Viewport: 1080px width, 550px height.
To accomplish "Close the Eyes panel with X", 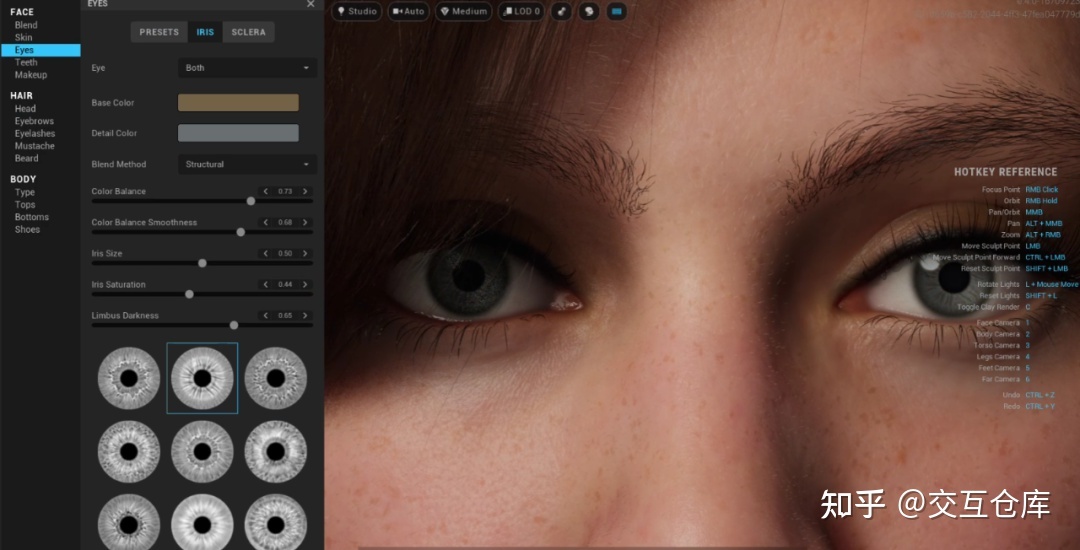I will (311, 4).
